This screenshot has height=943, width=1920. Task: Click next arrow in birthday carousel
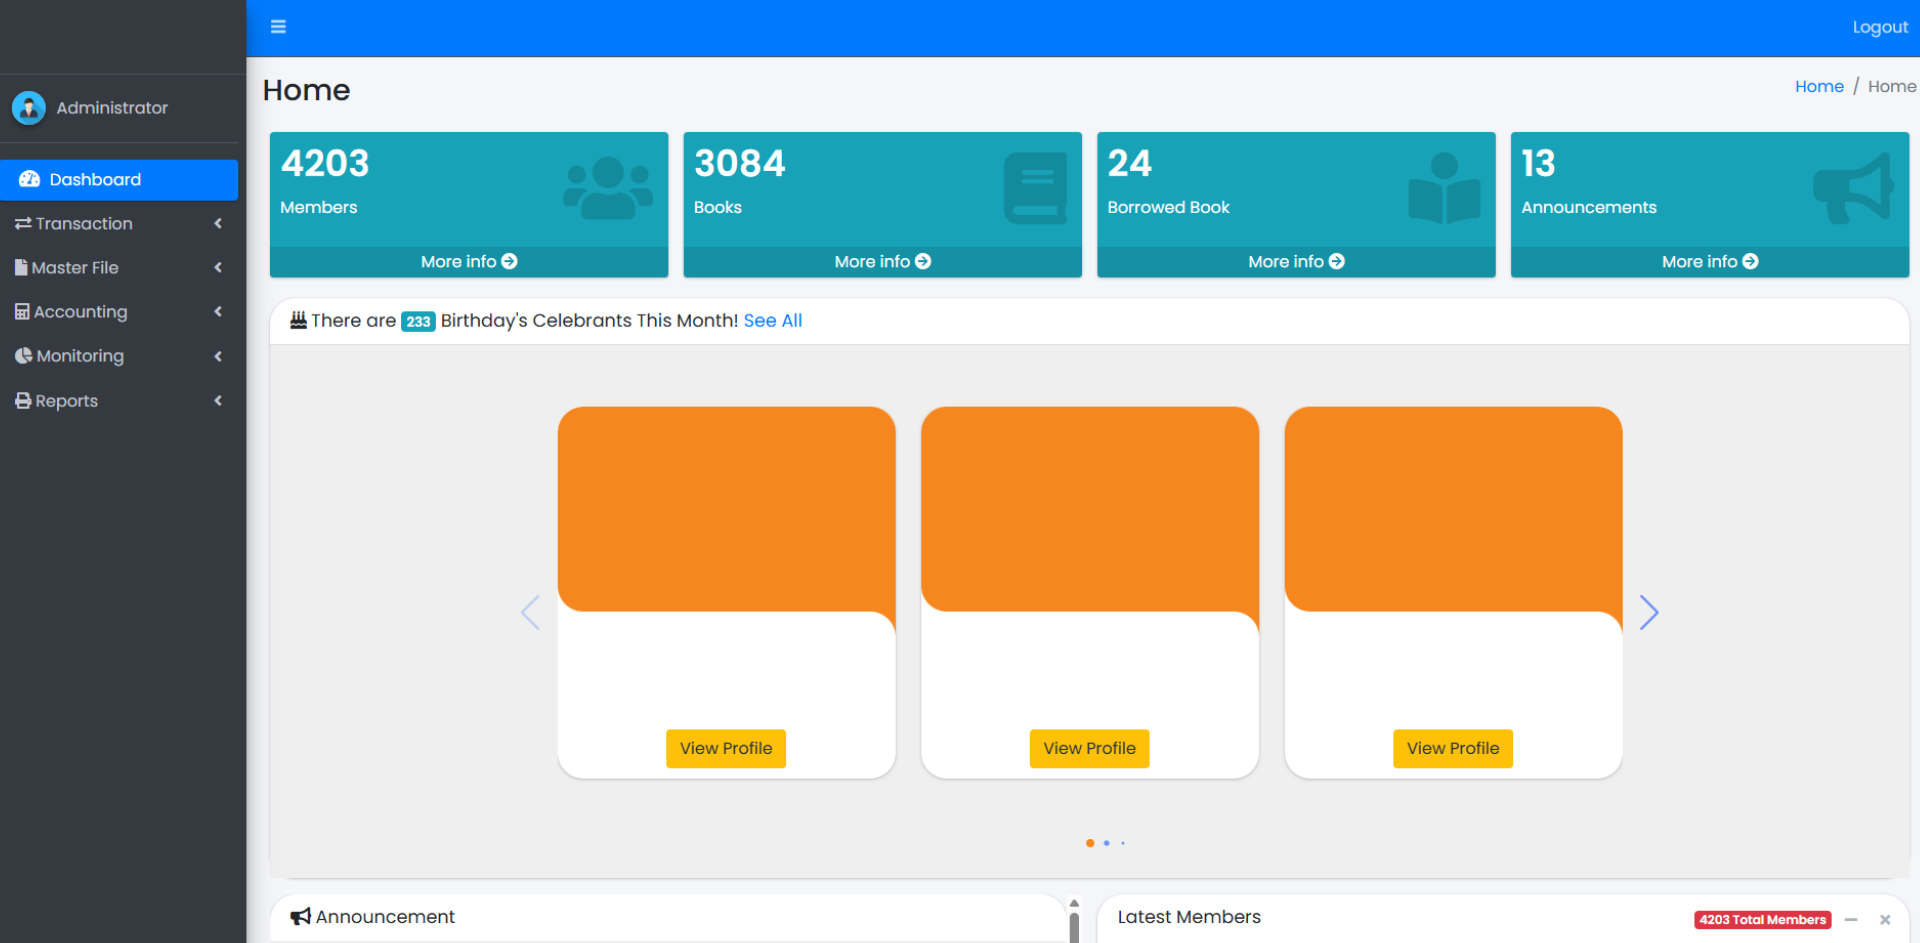click(x=1649, y=612)
